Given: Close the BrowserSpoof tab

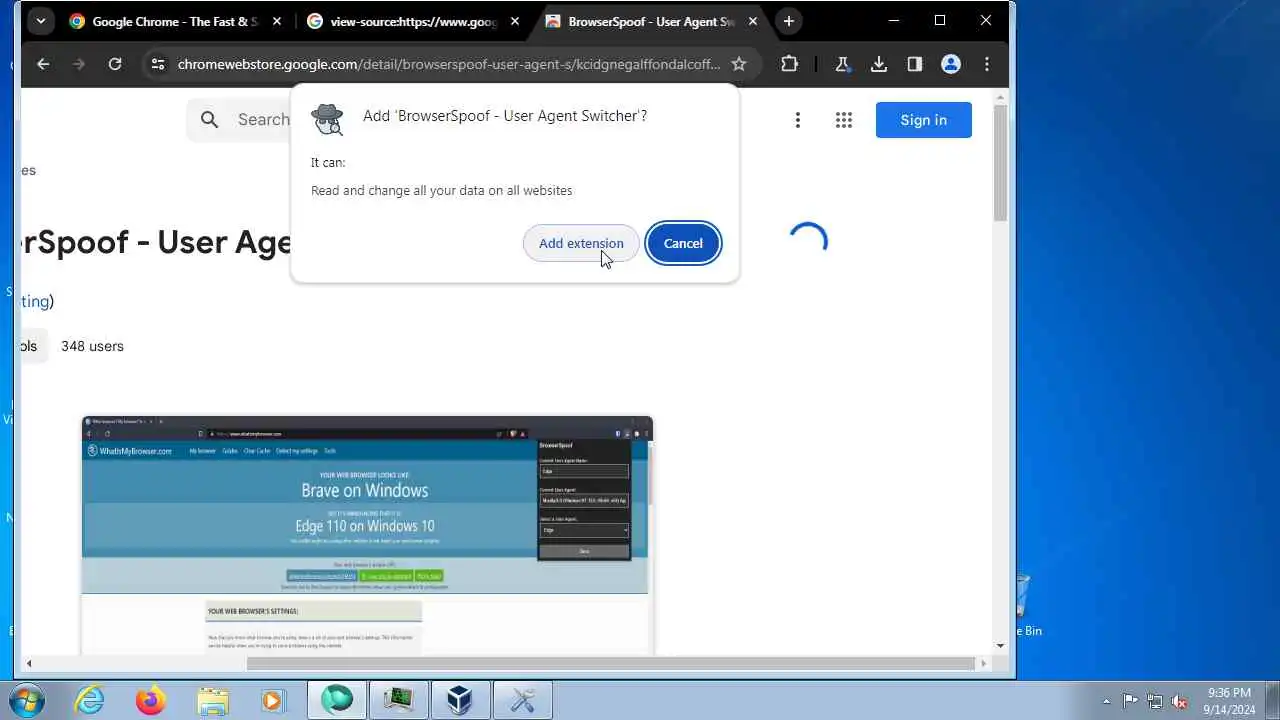Looking at the screenshot, I should [753, 21].
